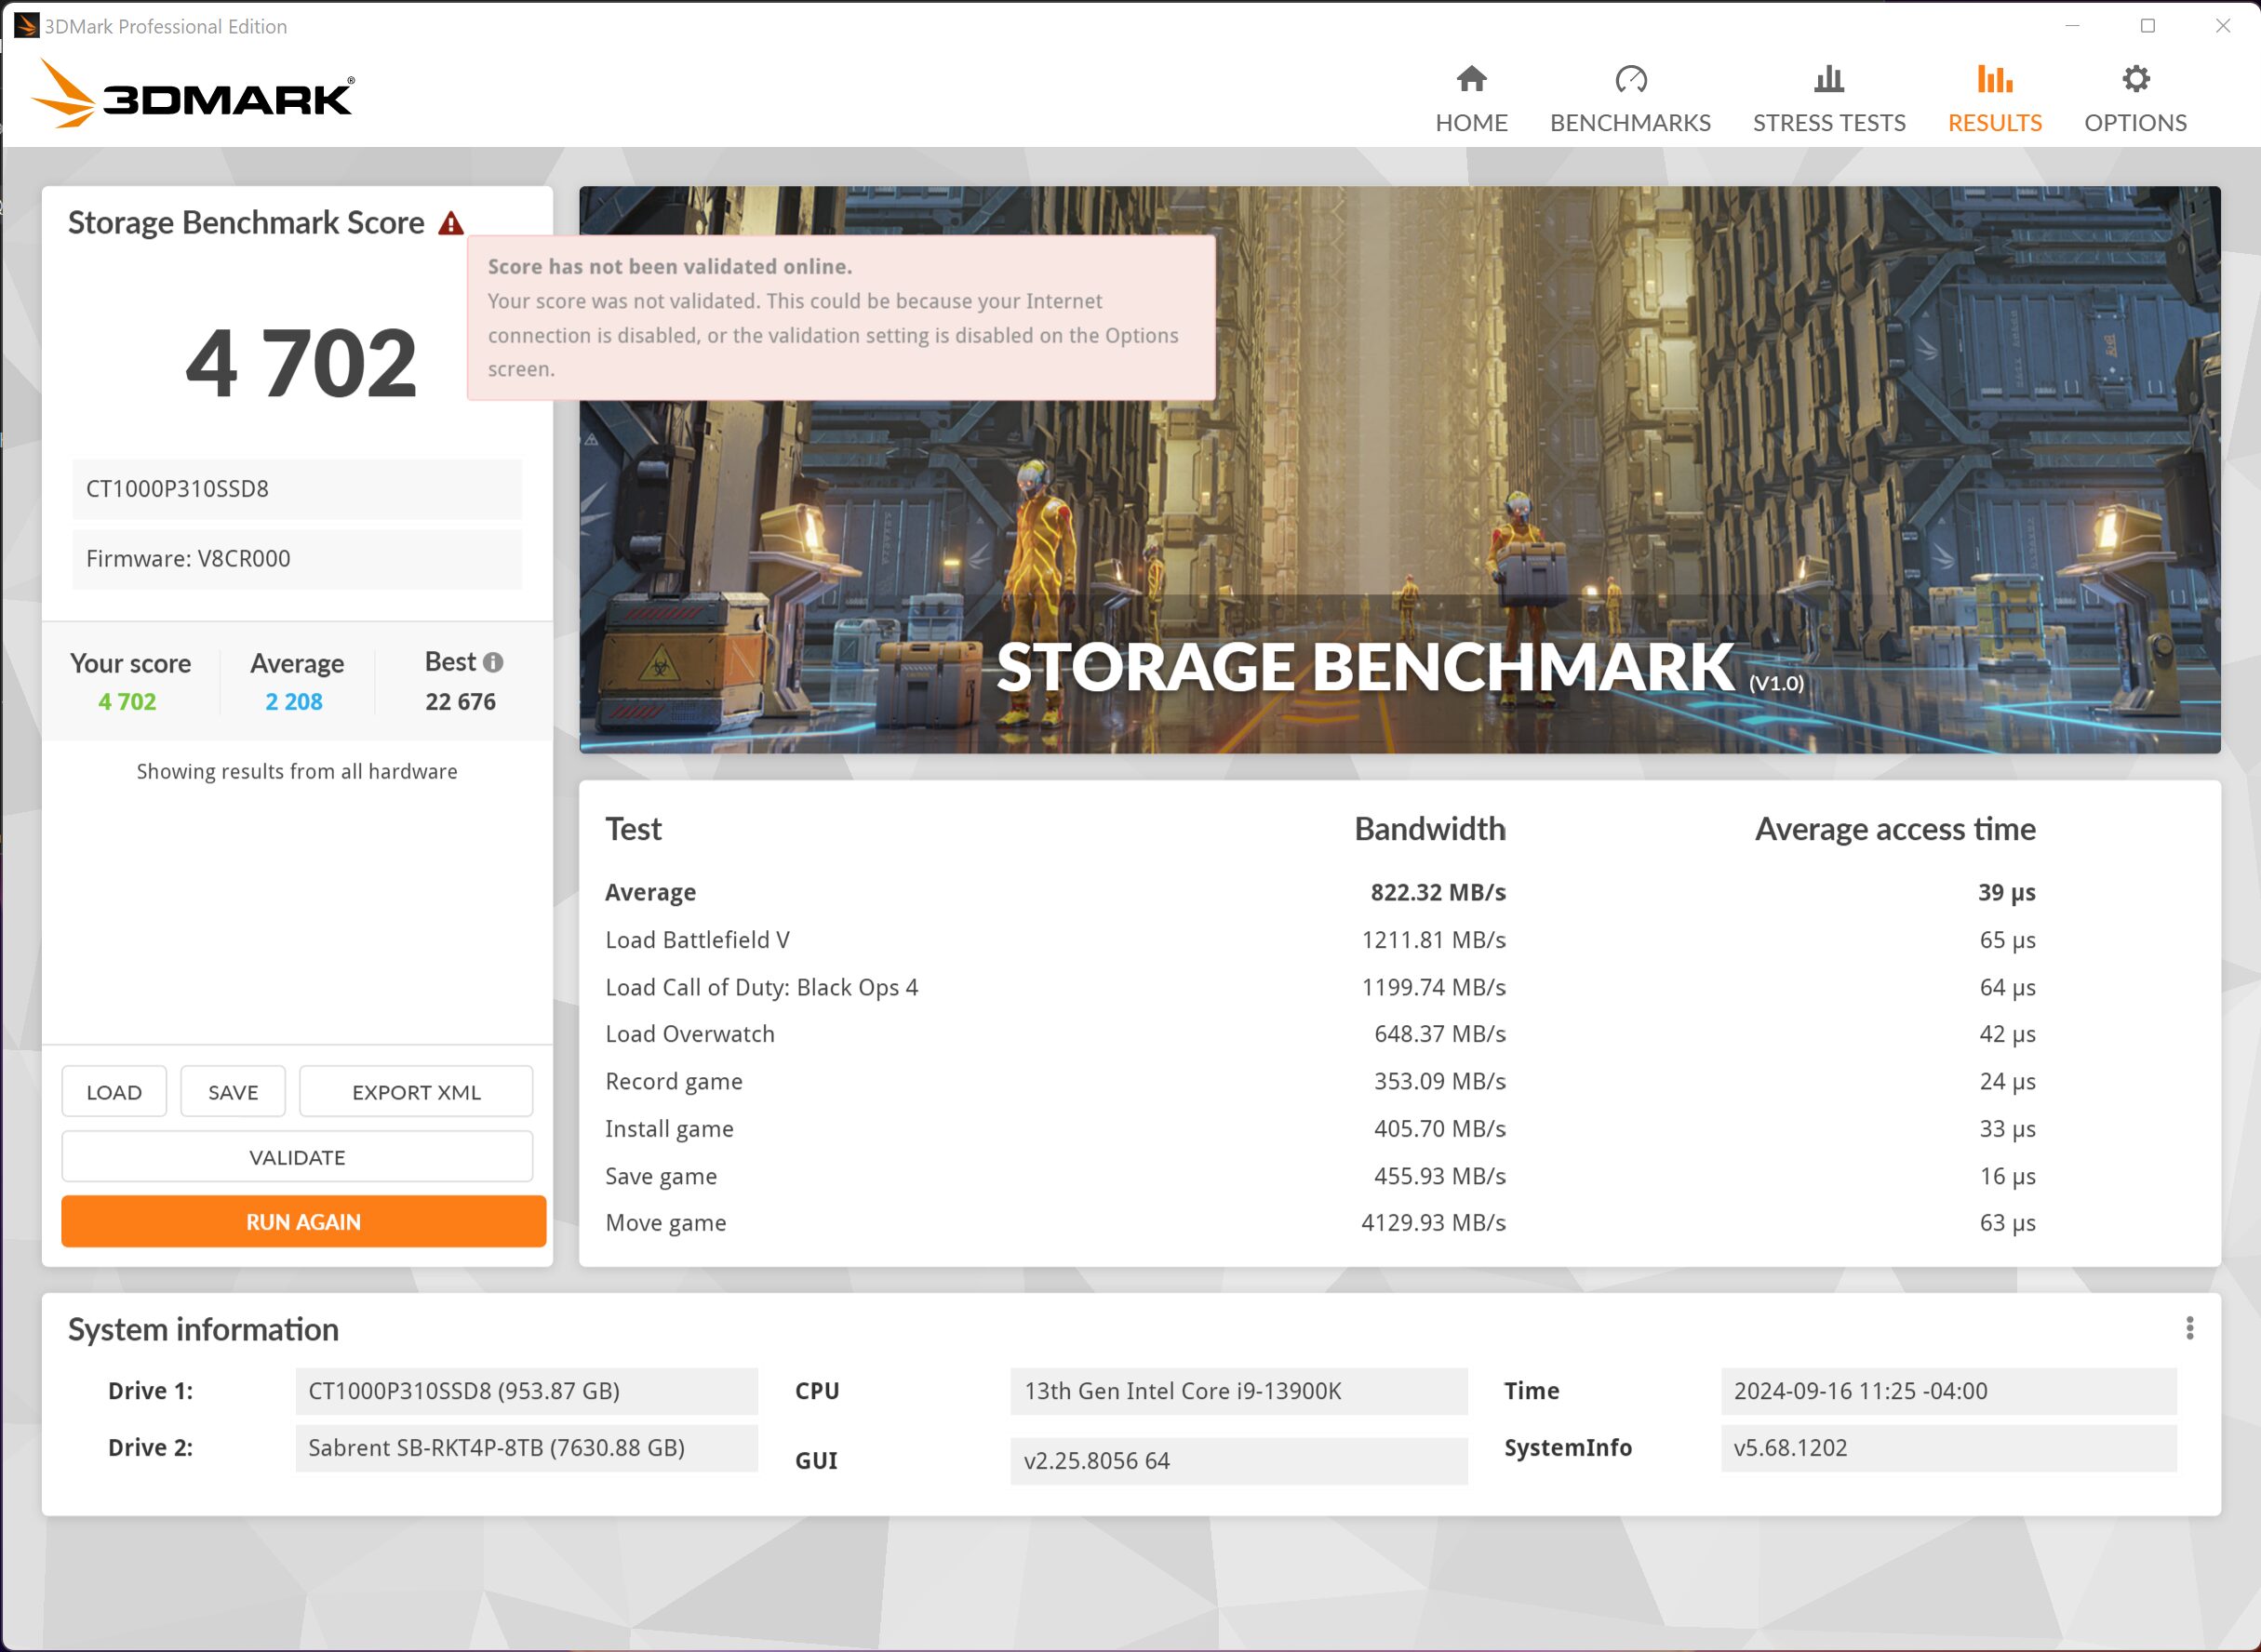Open System information three-dot menu

tap(2189, 1328)
